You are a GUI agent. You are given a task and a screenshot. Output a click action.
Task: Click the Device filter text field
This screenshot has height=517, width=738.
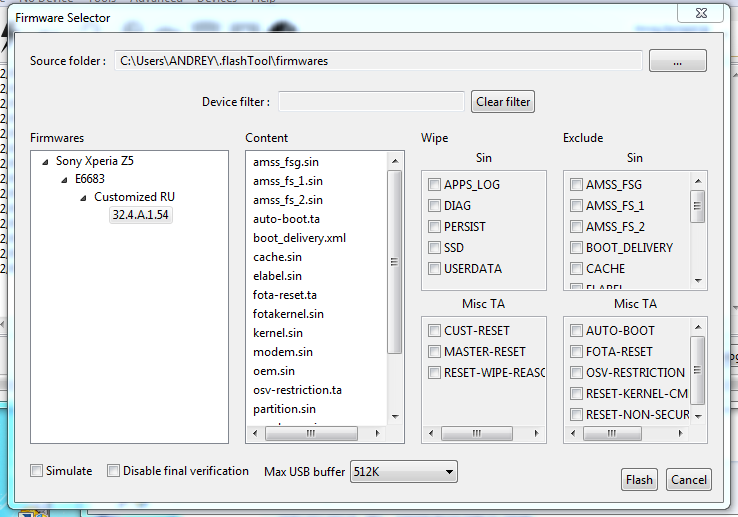[372, 102]
